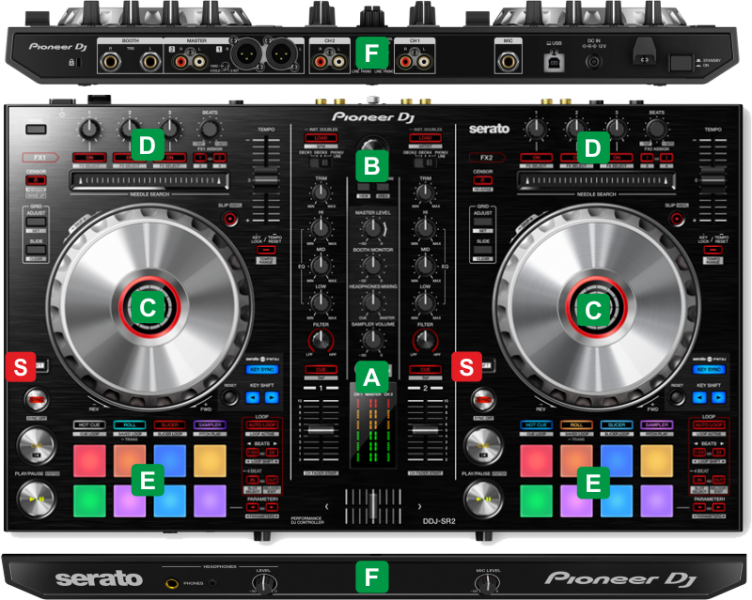Click left deck FX1 effect knob 1

(90, 129)
